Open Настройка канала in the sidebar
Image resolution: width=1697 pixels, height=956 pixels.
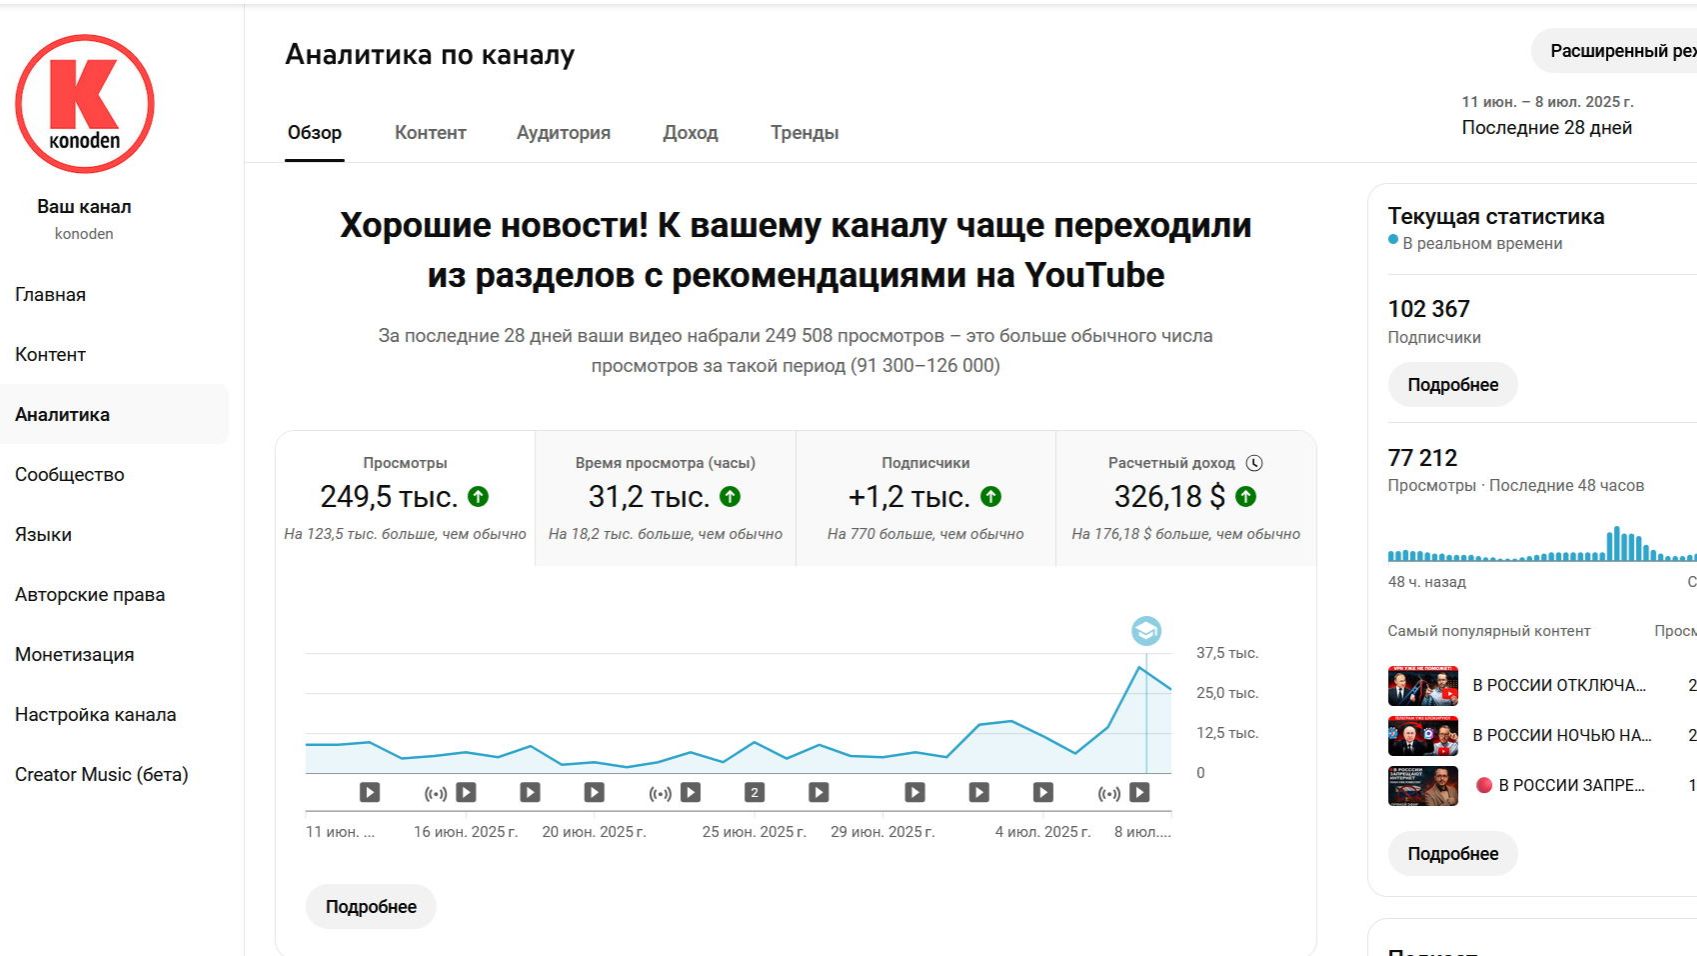pyautogui.click(x=95, y=714)
